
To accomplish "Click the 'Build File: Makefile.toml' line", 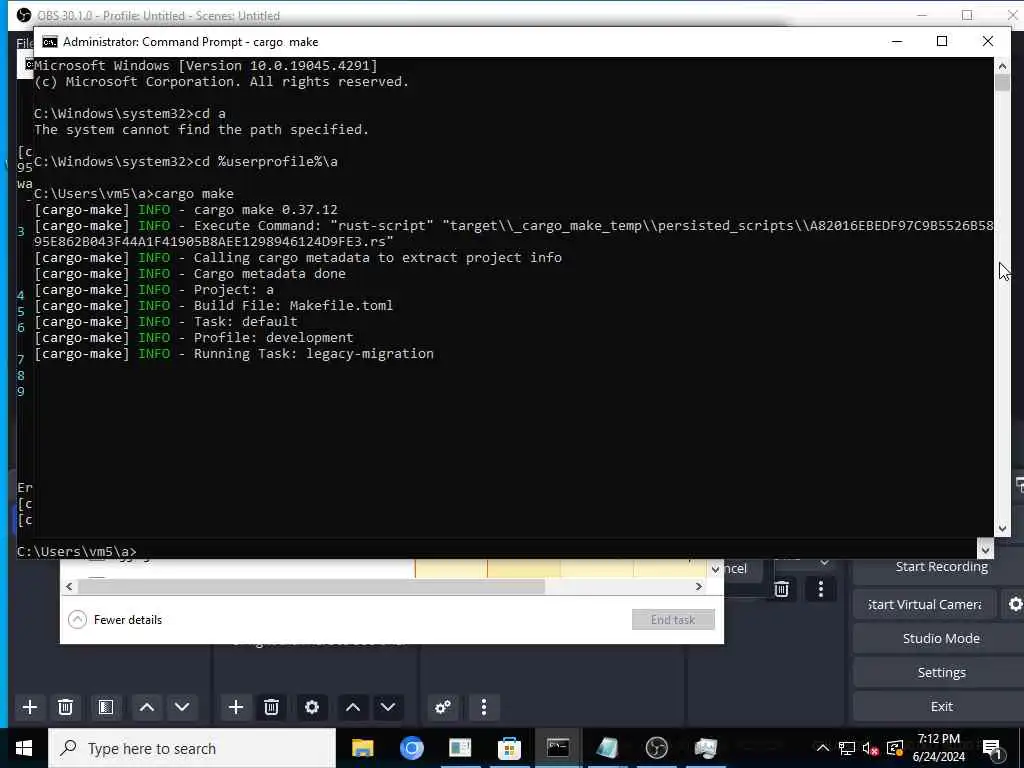I will coord(214,306).
